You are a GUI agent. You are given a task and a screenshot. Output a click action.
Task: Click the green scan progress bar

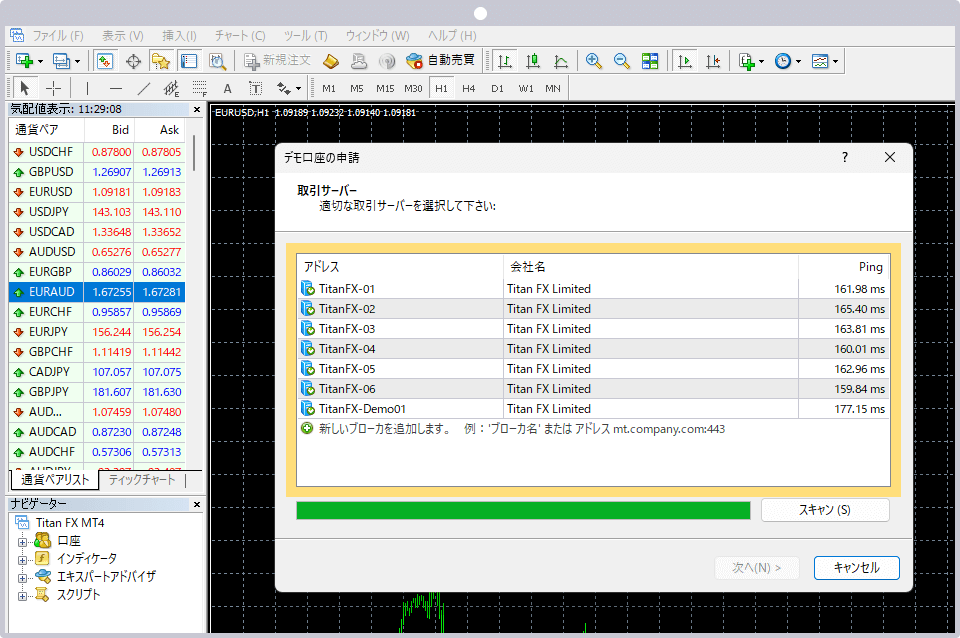(523, 510)
